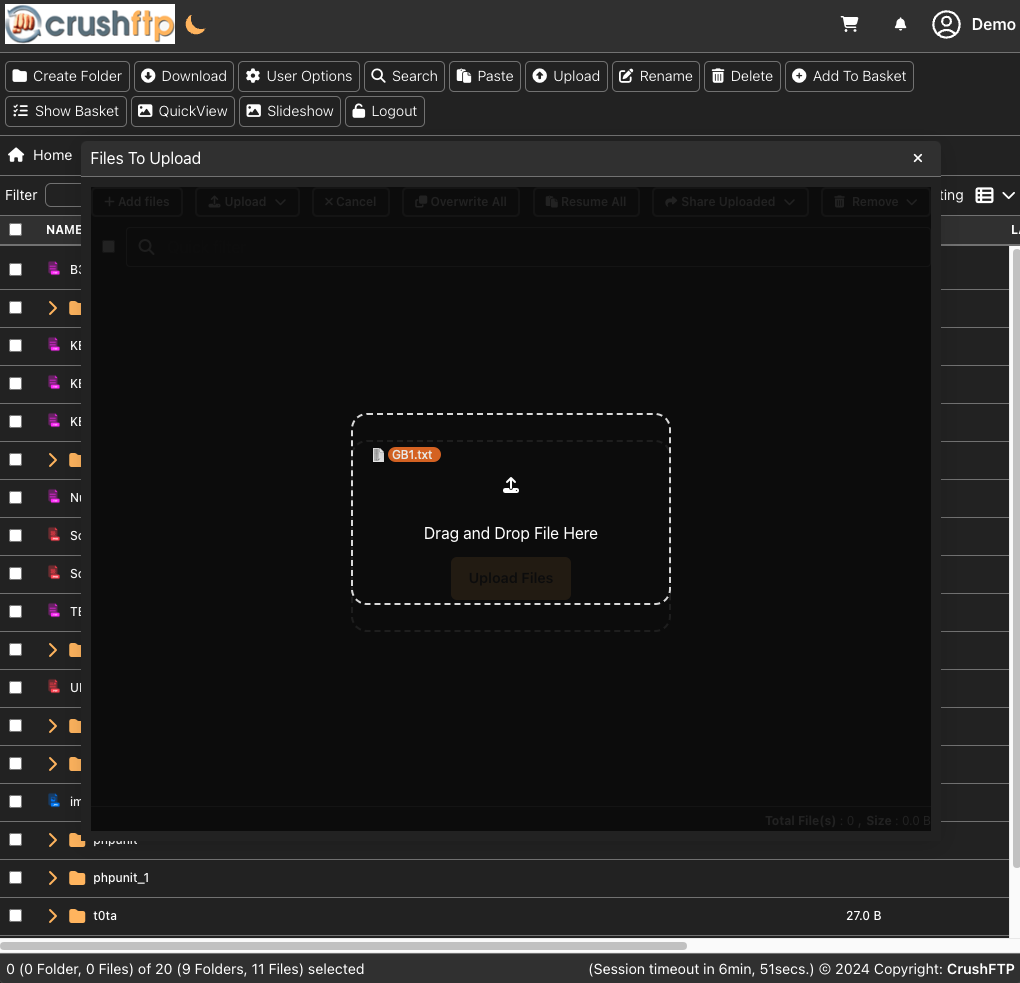Click the session timeout status text

coord(701,969)
